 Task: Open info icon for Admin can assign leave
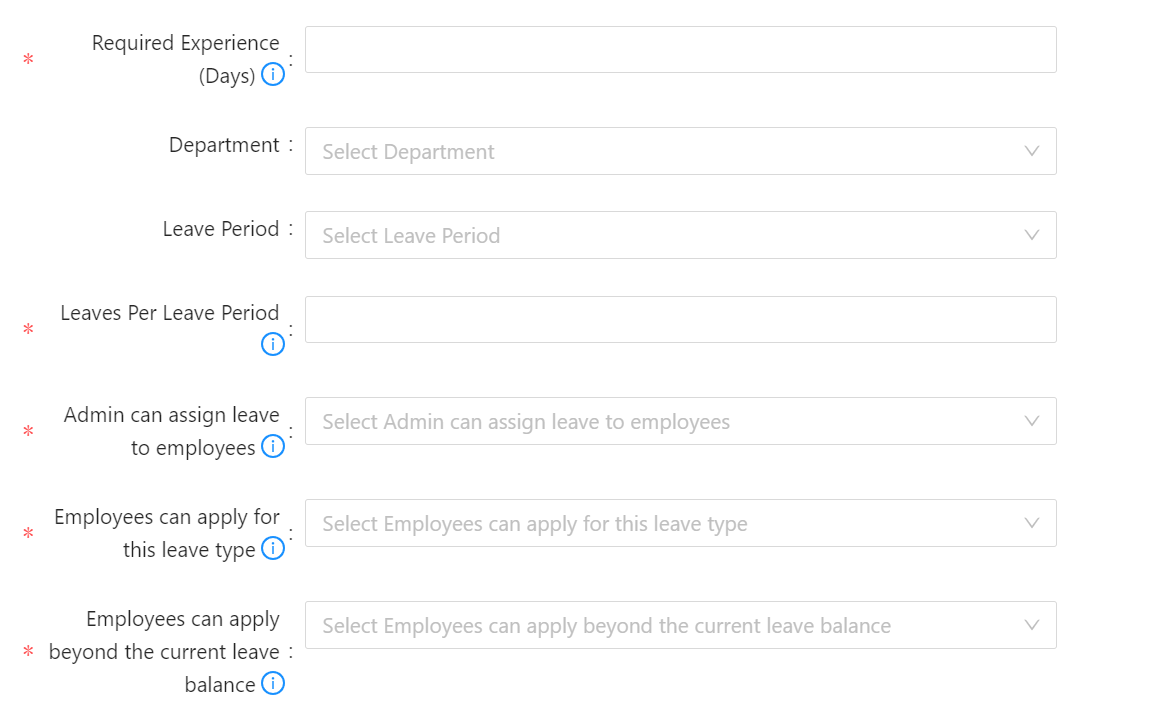[273, 447]
